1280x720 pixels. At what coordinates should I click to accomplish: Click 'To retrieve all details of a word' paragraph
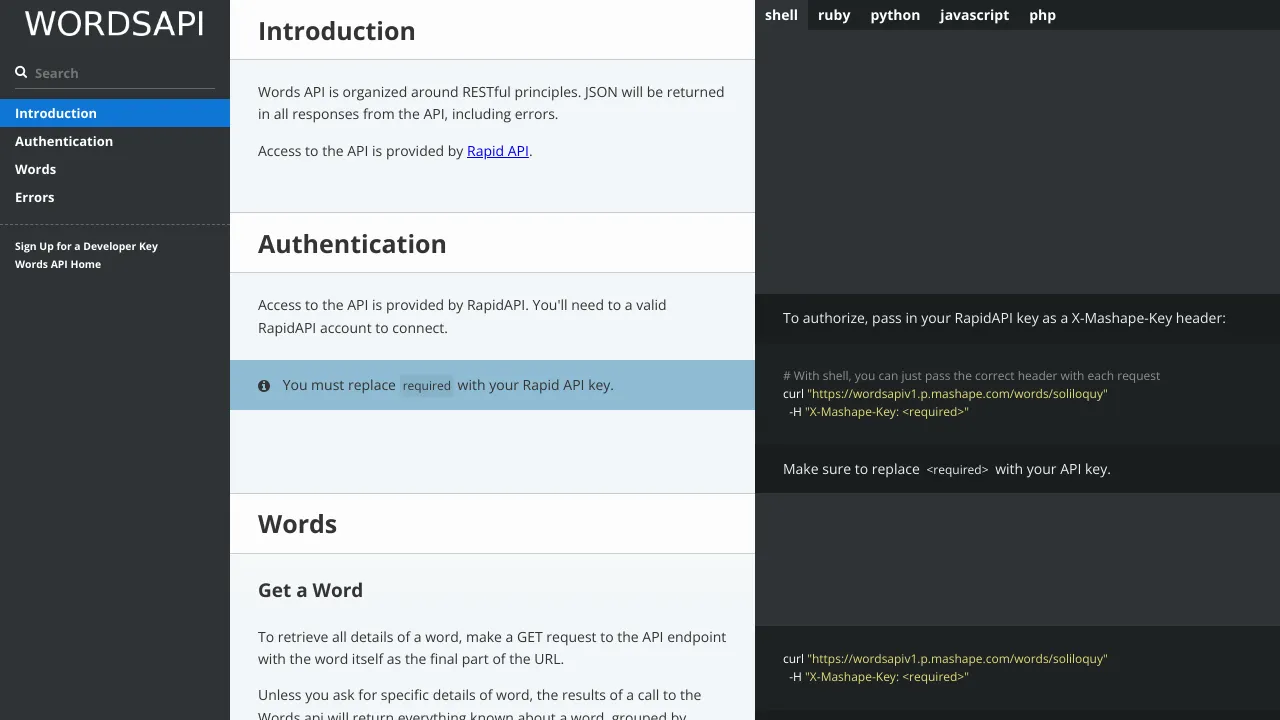(492, 648)
